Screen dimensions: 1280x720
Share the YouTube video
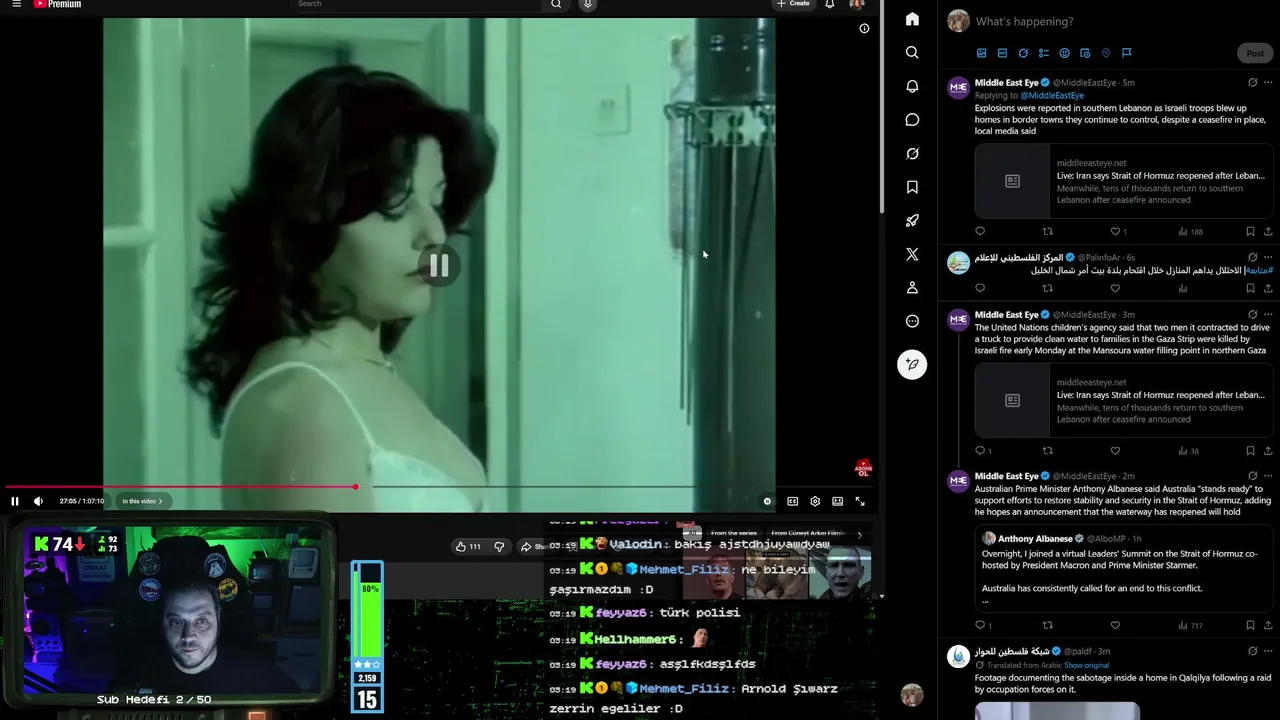pos(533,546)
